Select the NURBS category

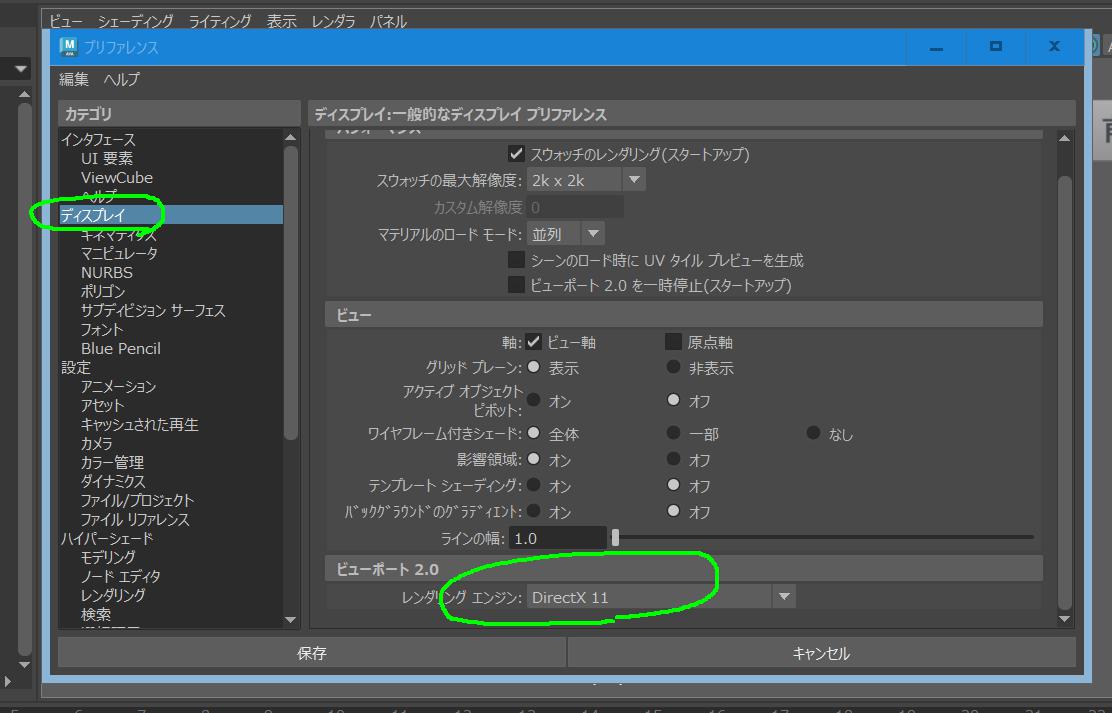click(x=106, y=272)
